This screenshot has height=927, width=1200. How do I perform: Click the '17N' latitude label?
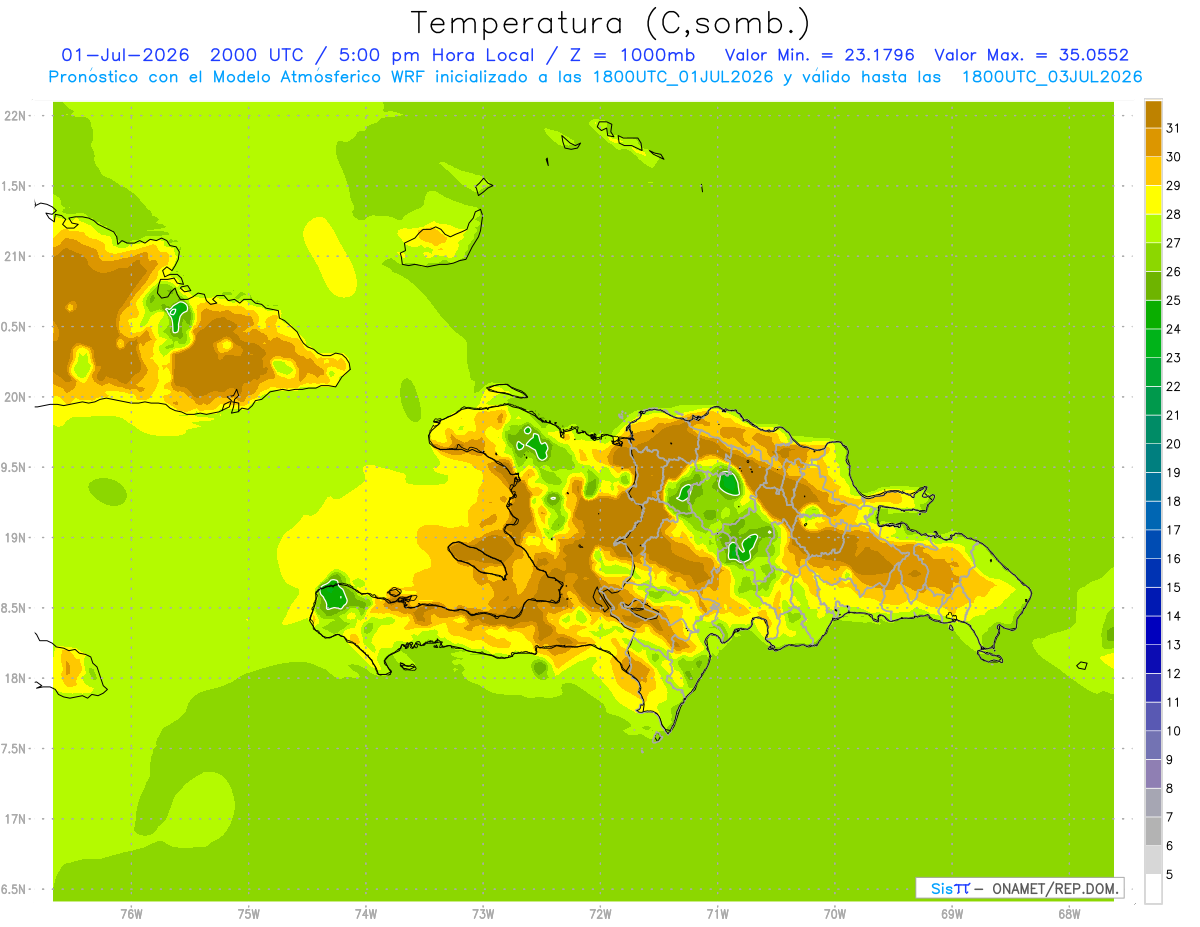[x=14, y=819]
